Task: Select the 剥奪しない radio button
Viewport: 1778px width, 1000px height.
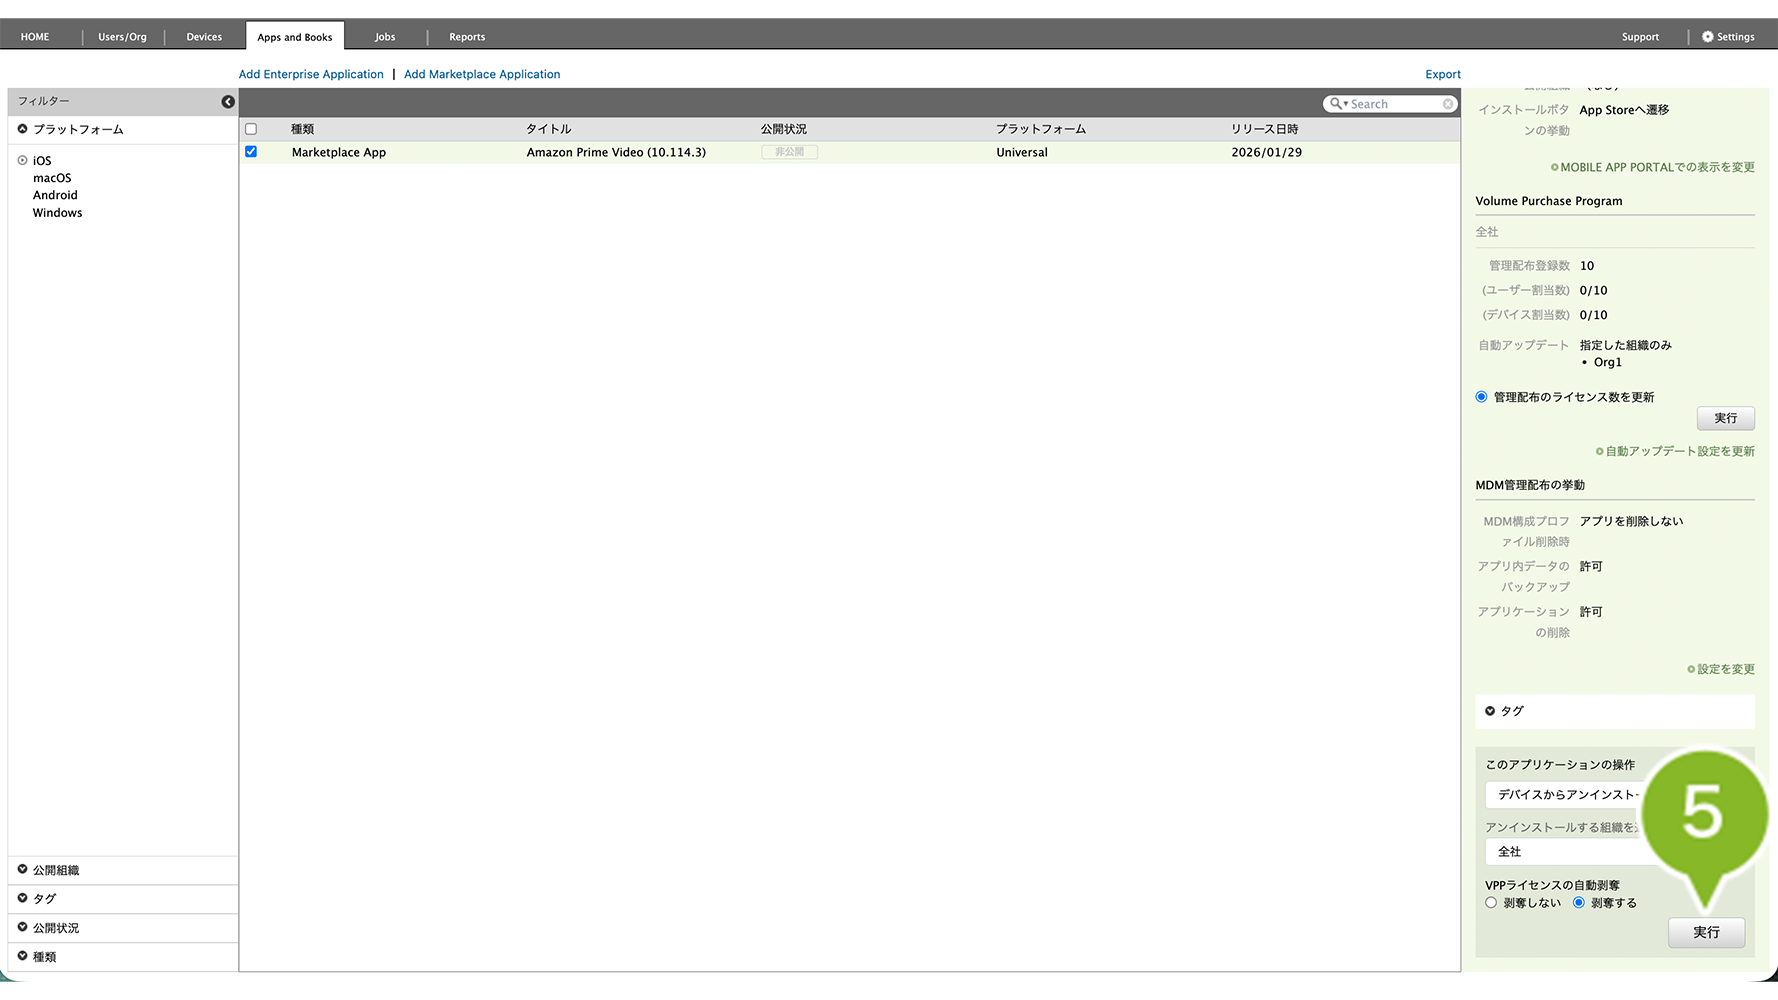Action: tap(1491, 903)
